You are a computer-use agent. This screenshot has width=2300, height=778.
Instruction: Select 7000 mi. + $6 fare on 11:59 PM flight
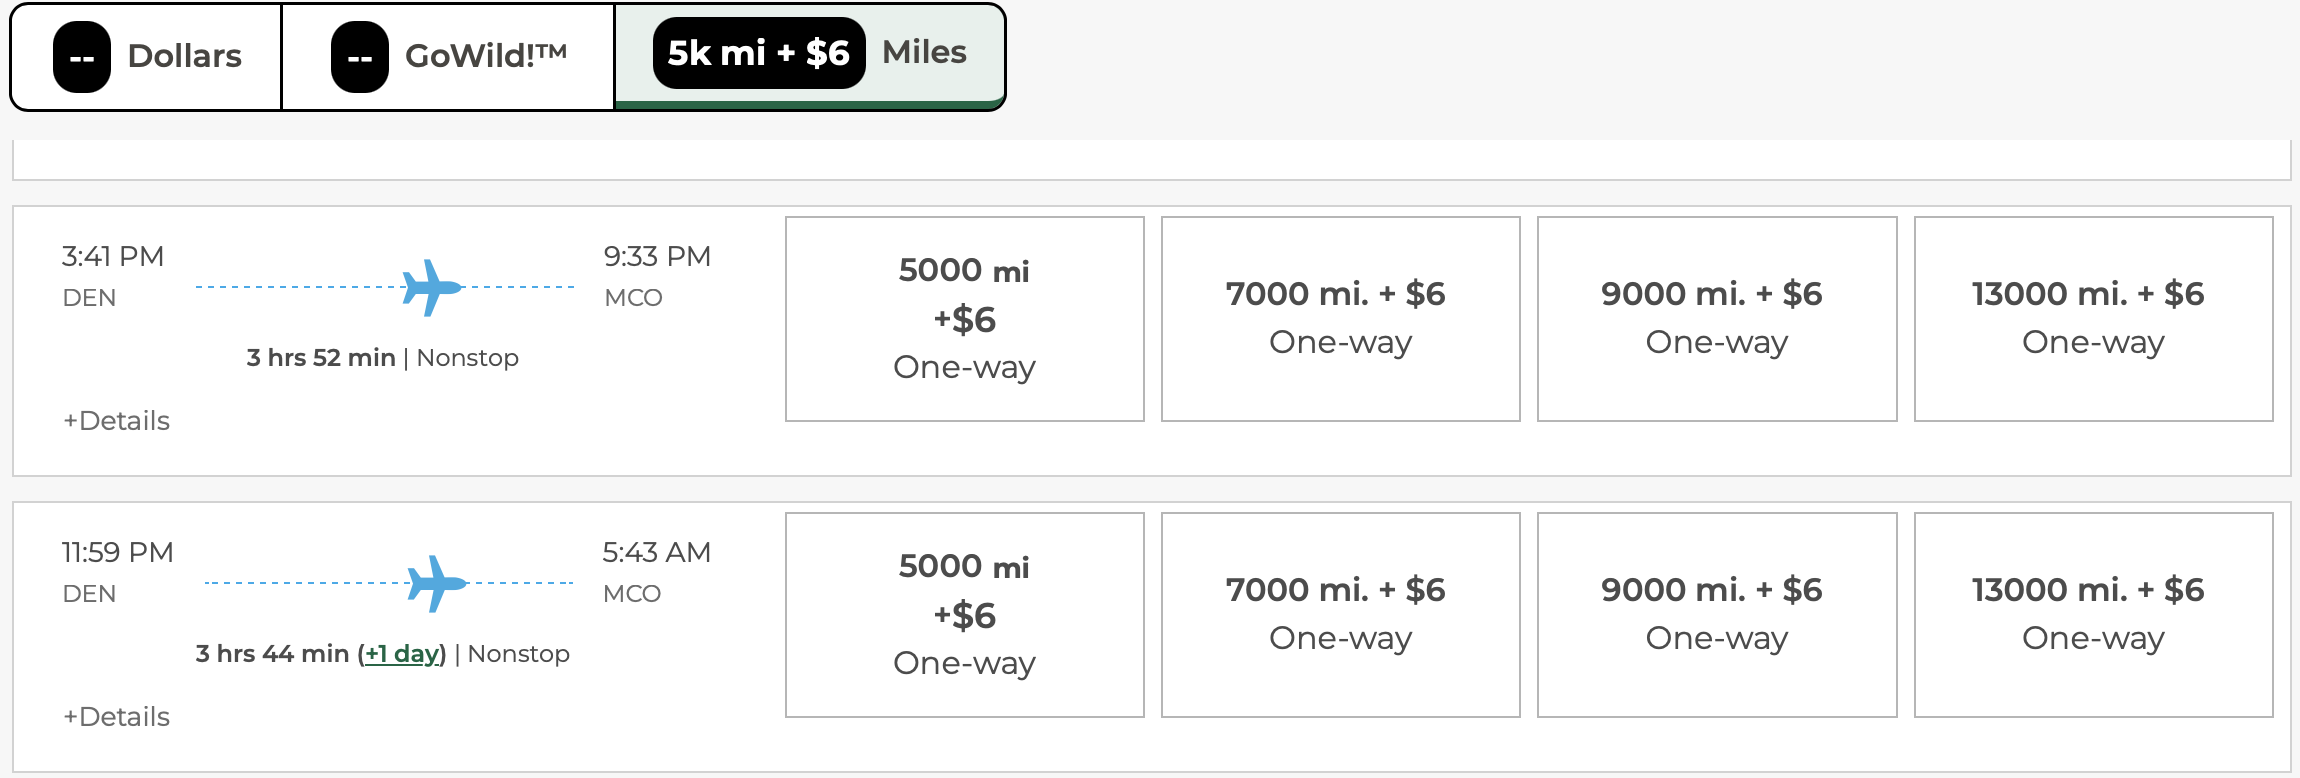coord(1340,615)
